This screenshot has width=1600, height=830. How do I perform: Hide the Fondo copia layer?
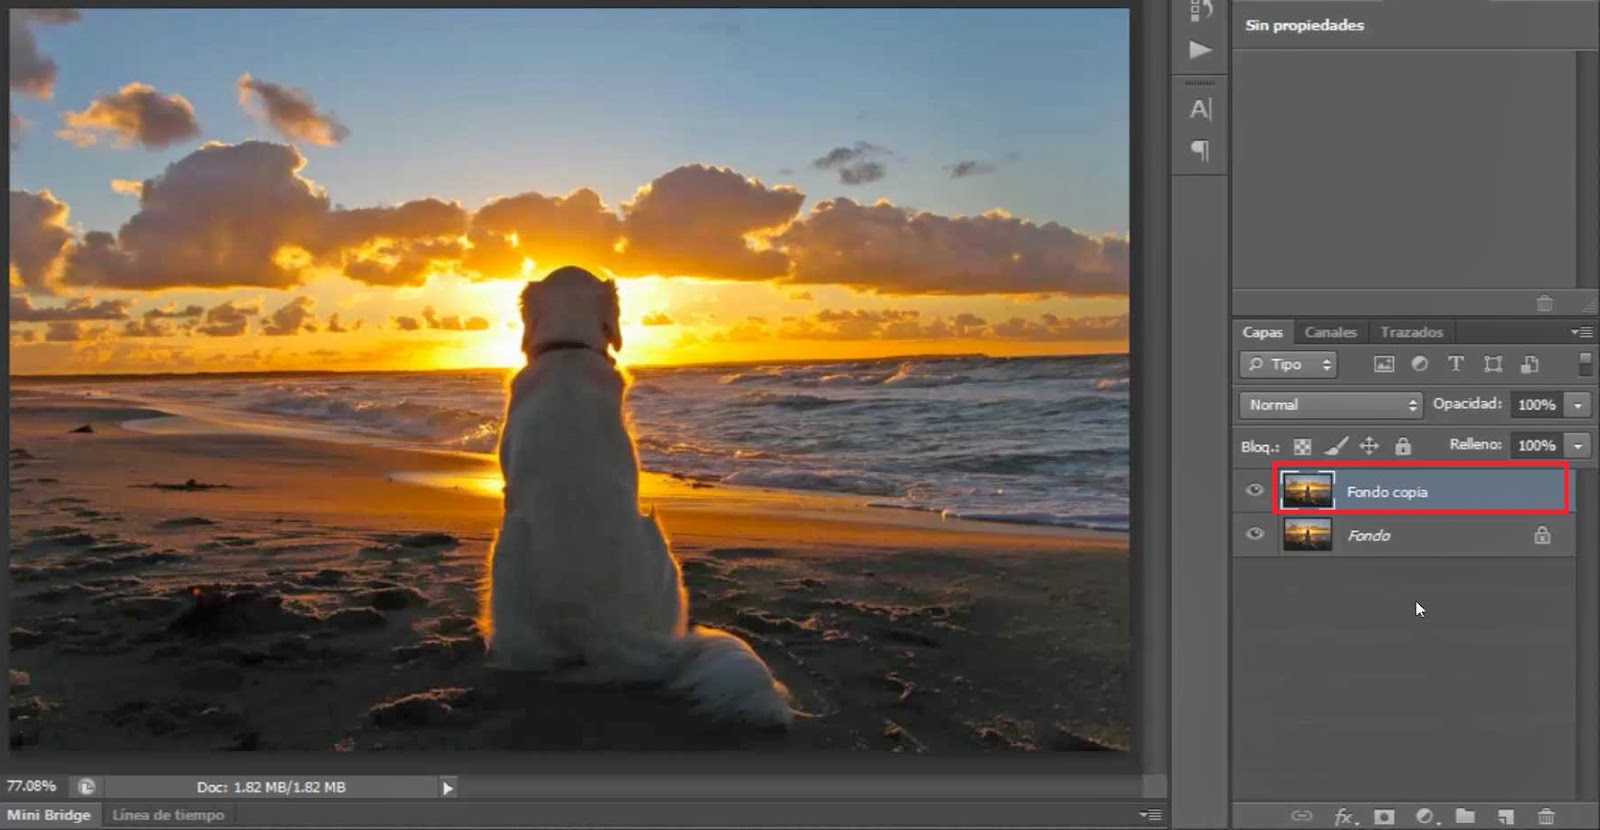point(1254,491)
